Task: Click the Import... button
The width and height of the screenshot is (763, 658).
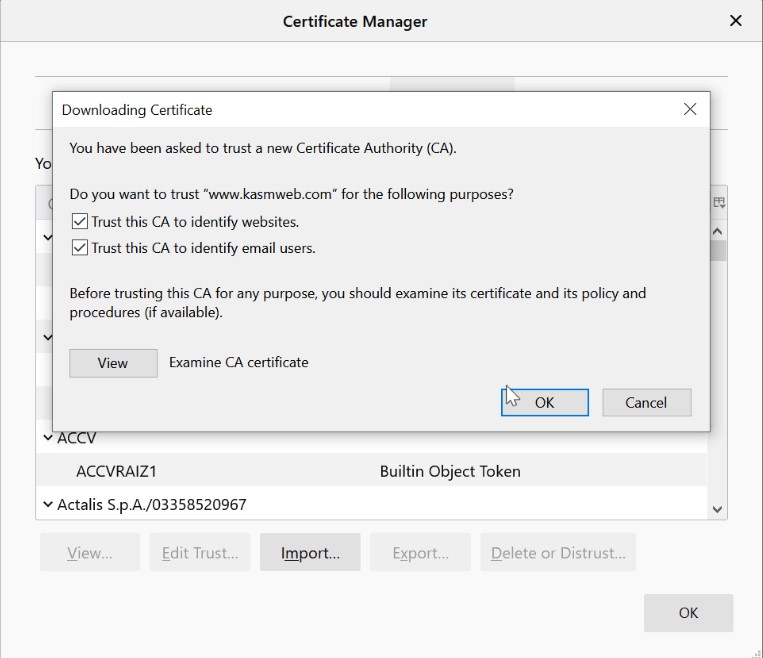Action: [310, 553]
